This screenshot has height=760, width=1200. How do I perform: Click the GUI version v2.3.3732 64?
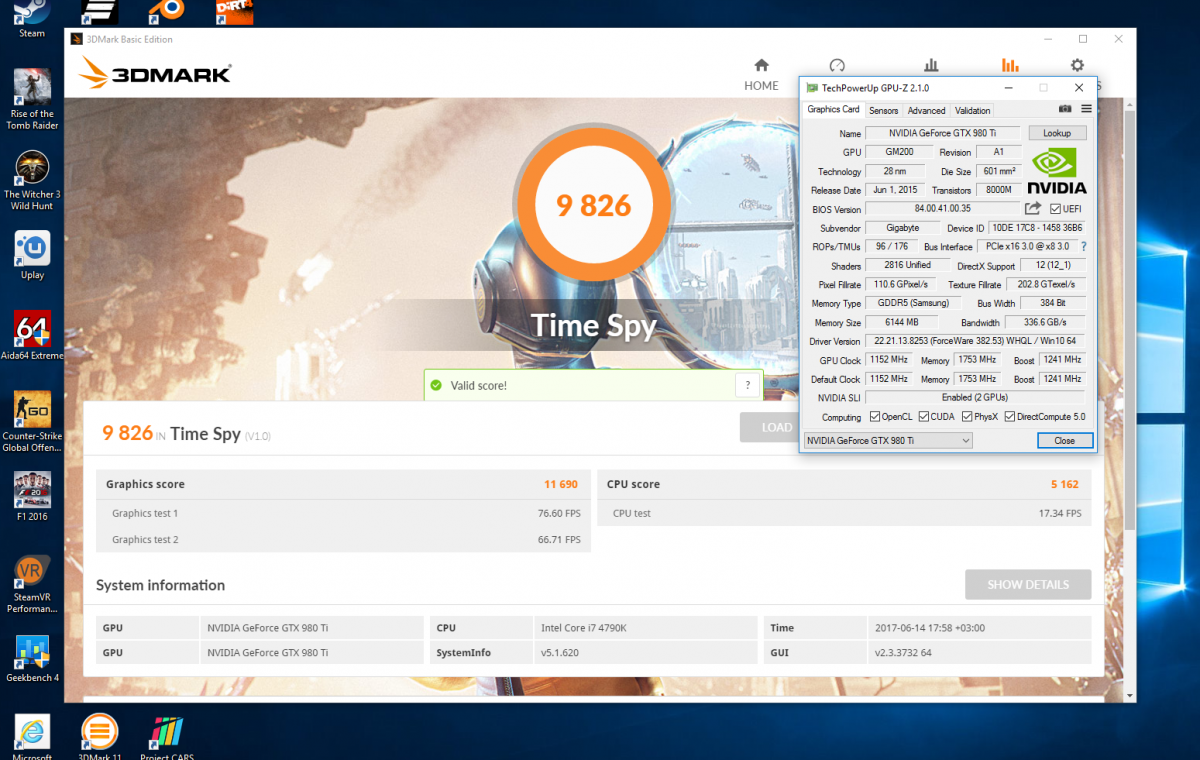902,652
